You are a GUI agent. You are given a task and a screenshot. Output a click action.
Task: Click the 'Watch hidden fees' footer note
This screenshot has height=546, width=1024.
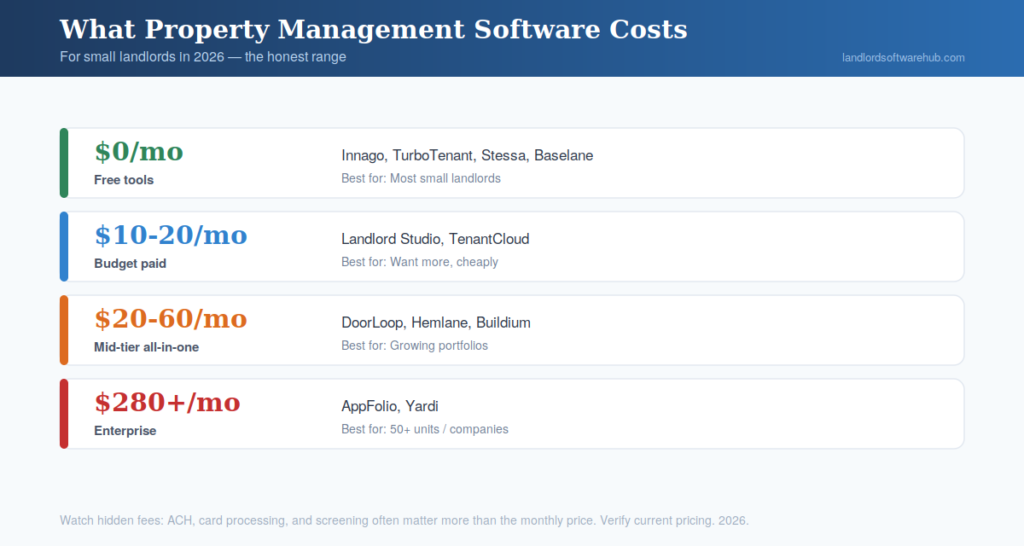pyautogui.click(x=404, y=521)
